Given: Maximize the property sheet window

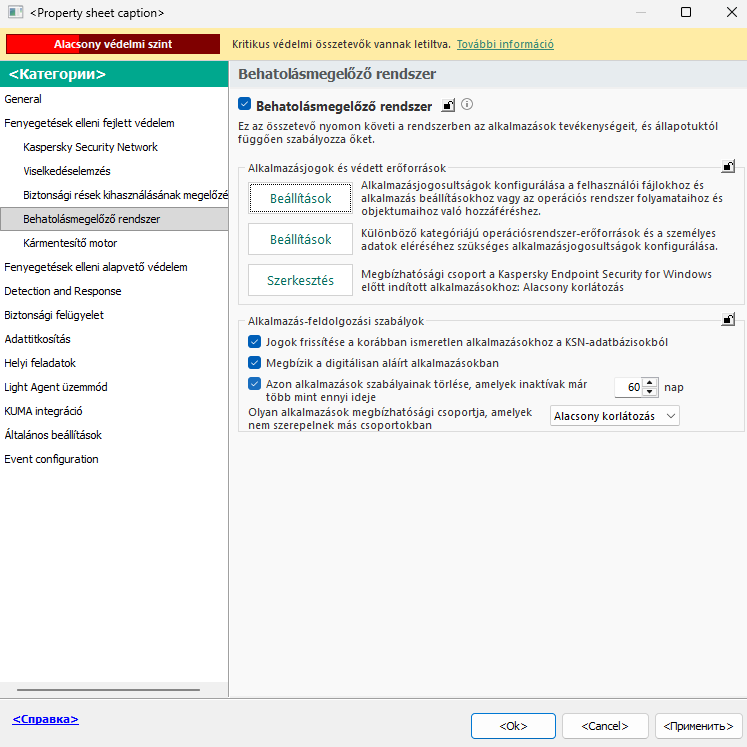Looking at the screenshot, I should pyautogui.click(x=686, y=12).
